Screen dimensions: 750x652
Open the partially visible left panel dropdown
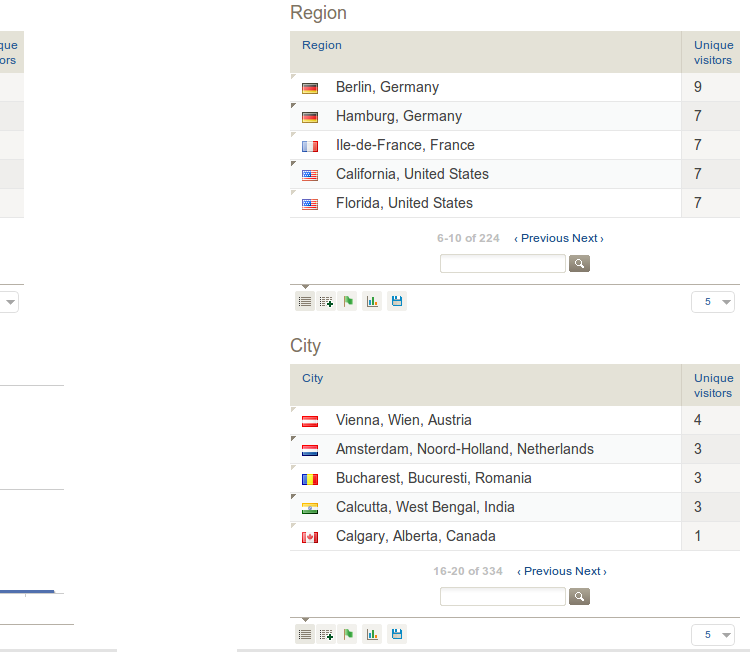click(x=9, y=302)
